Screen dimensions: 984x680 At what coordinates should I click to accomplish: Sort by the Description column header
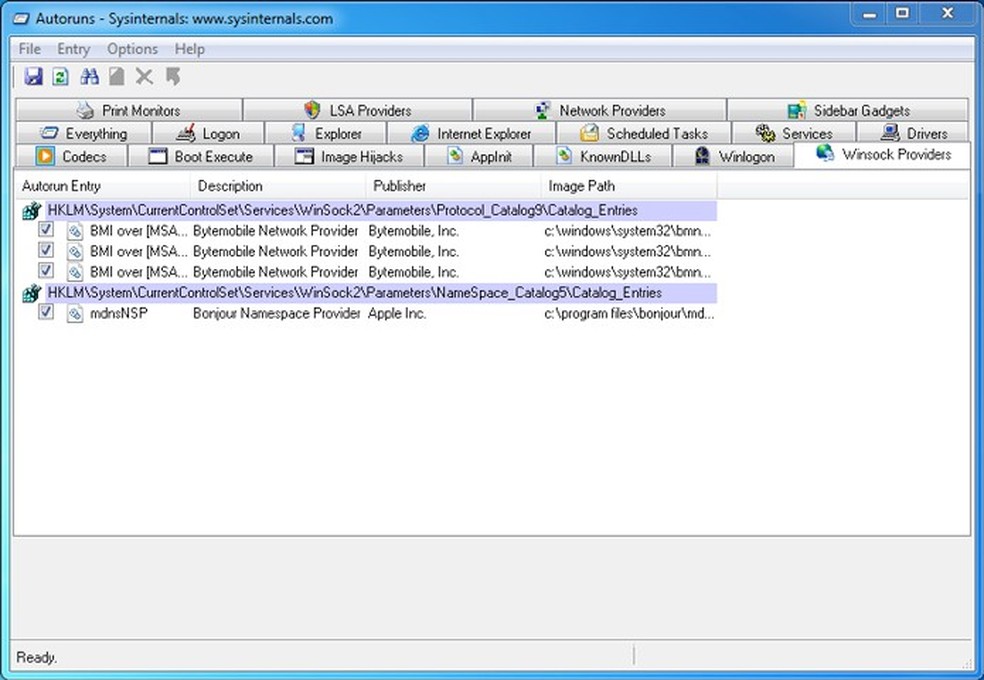coord(278,186)
